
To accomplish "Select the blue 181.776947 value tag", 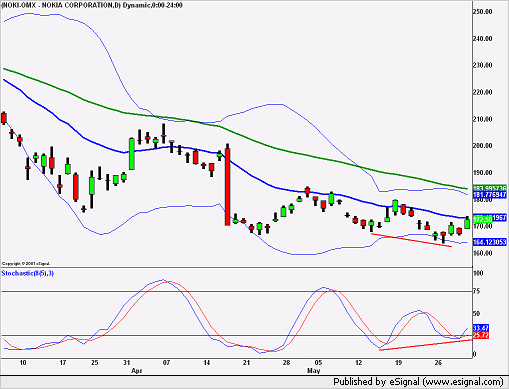I will pyautogui.click(x=490, y=194).
